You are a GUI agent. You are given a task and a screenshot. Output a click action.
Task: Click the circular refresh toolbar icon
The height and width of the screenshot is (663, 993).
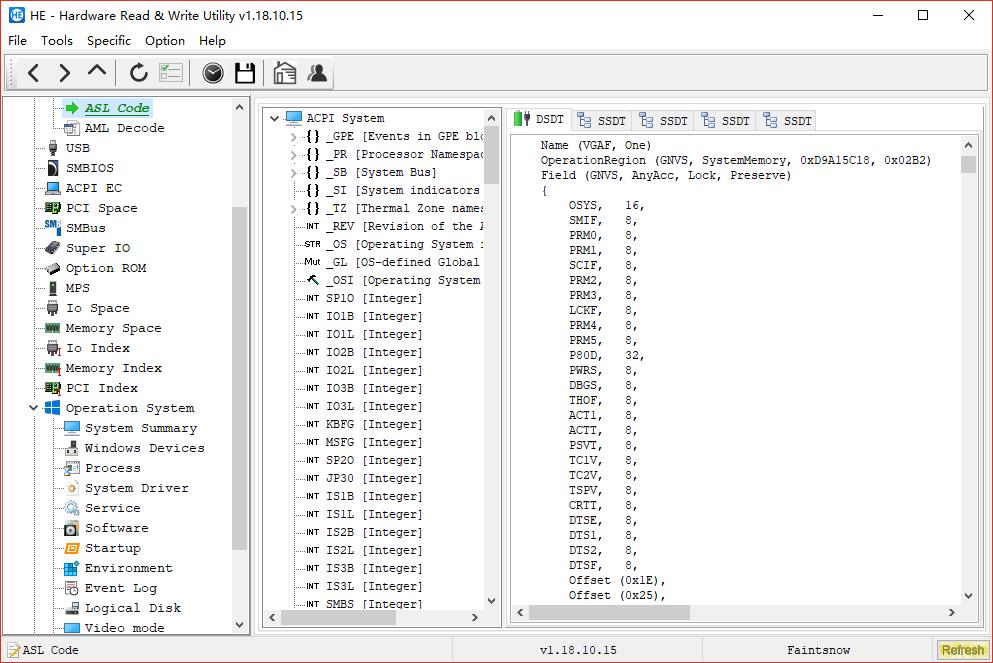(x=139, y=73)
